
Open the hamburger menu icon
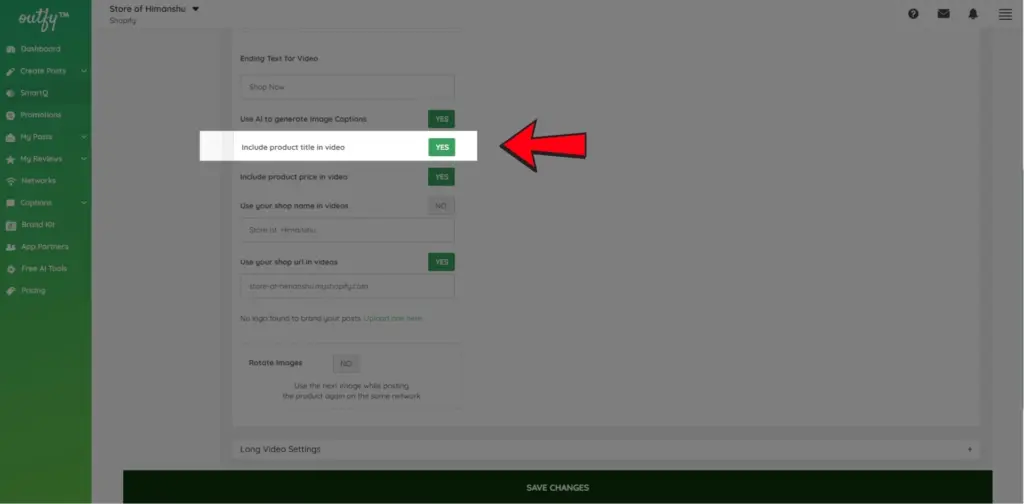1005,14
